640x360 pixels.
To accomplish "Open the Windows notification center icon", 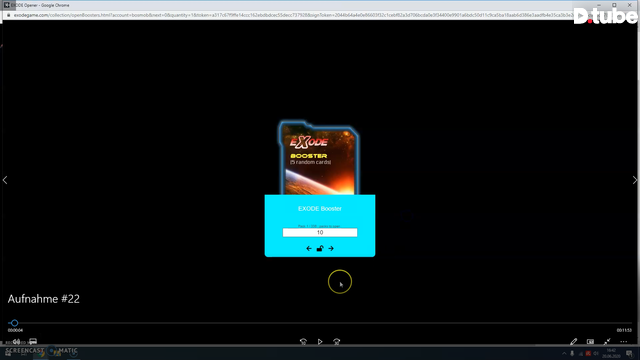I will point(629,353).
